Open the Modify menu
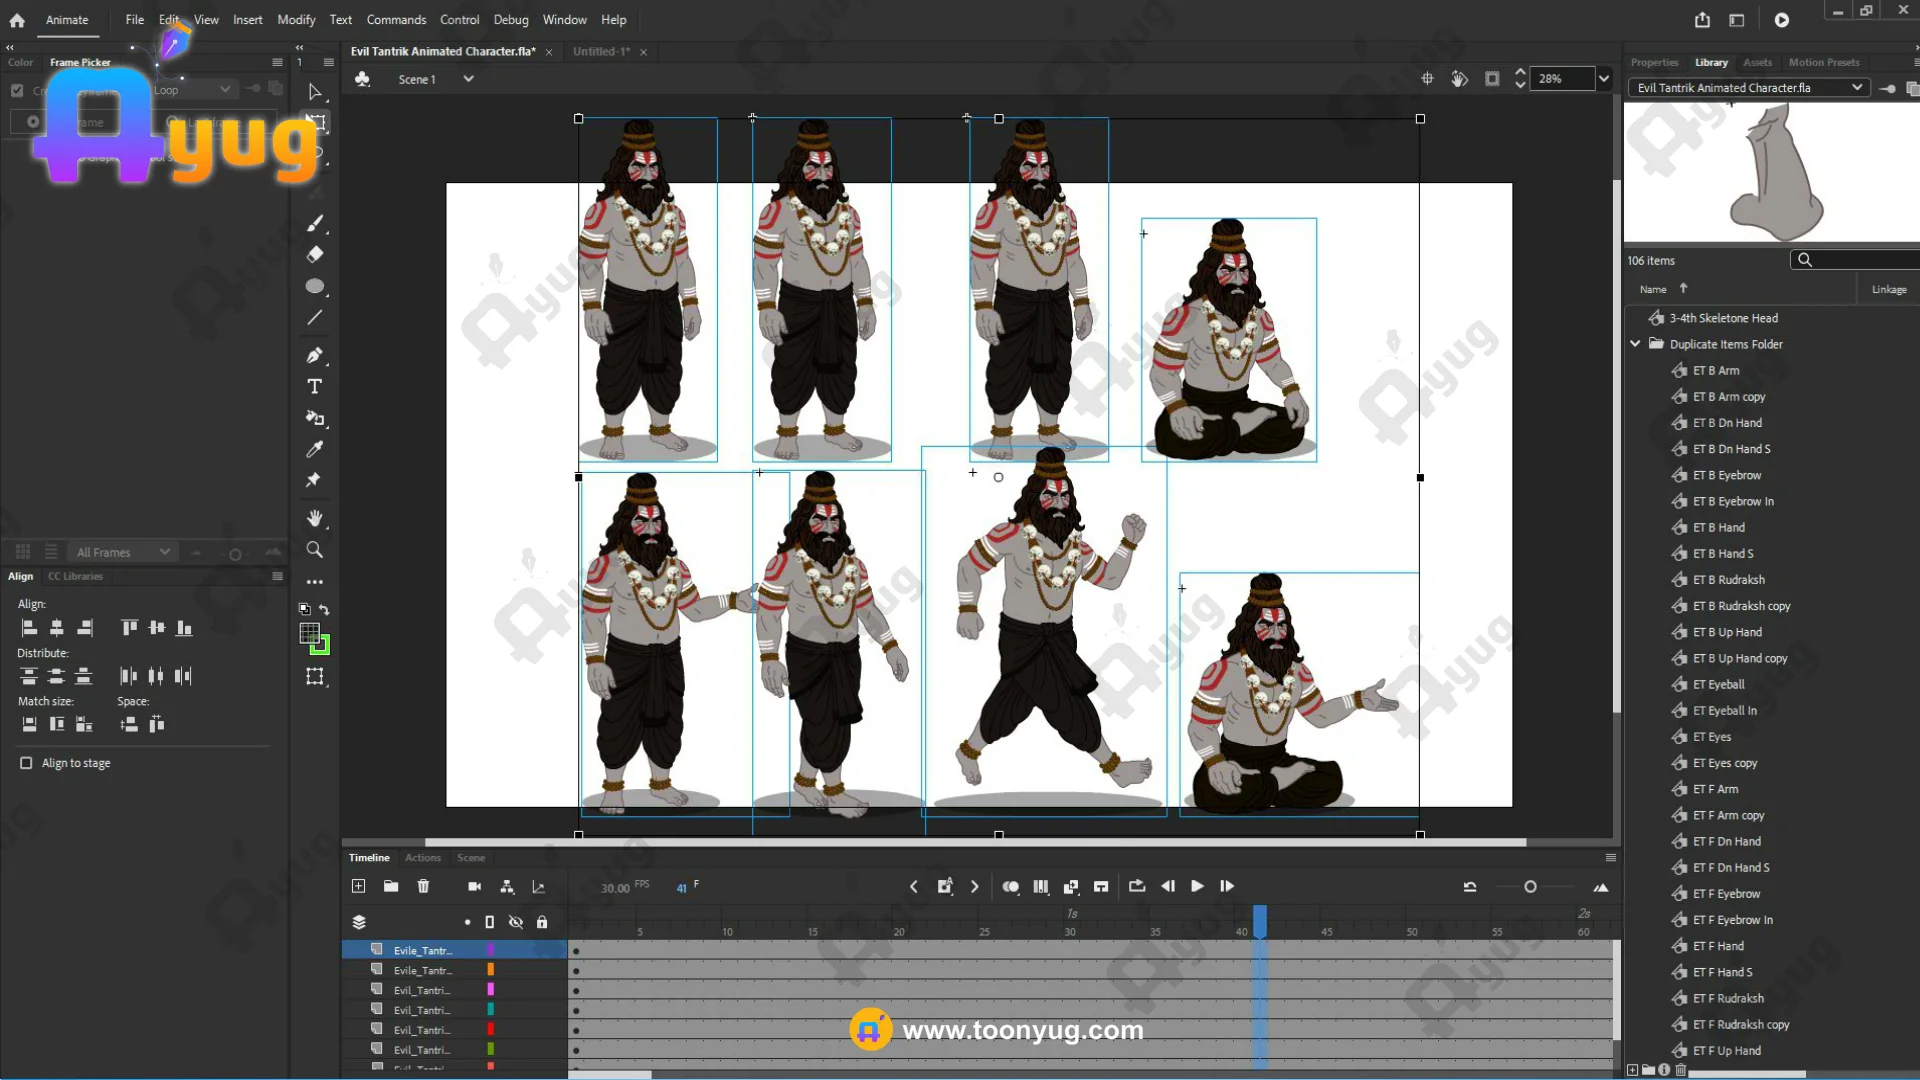This screenshot has height=1080, width=1920. pyautogui.click(x=296, y=20)
